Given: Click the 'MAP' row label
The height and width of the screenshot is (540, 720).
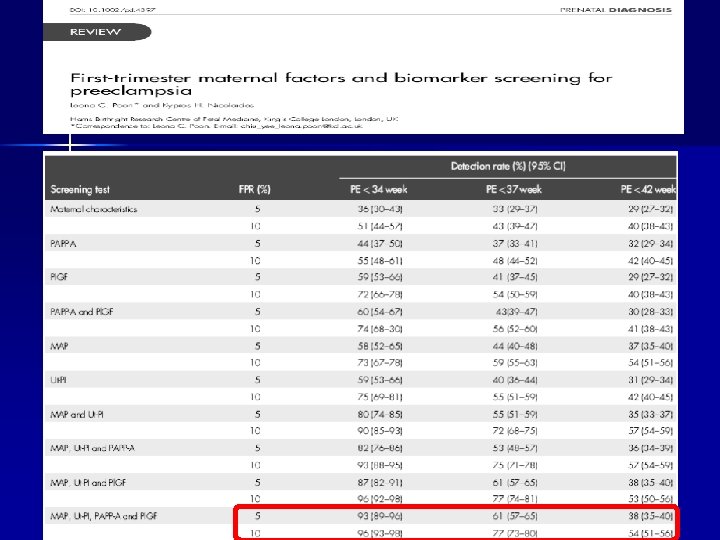Looking at the screenshot, I should [59, 346].
